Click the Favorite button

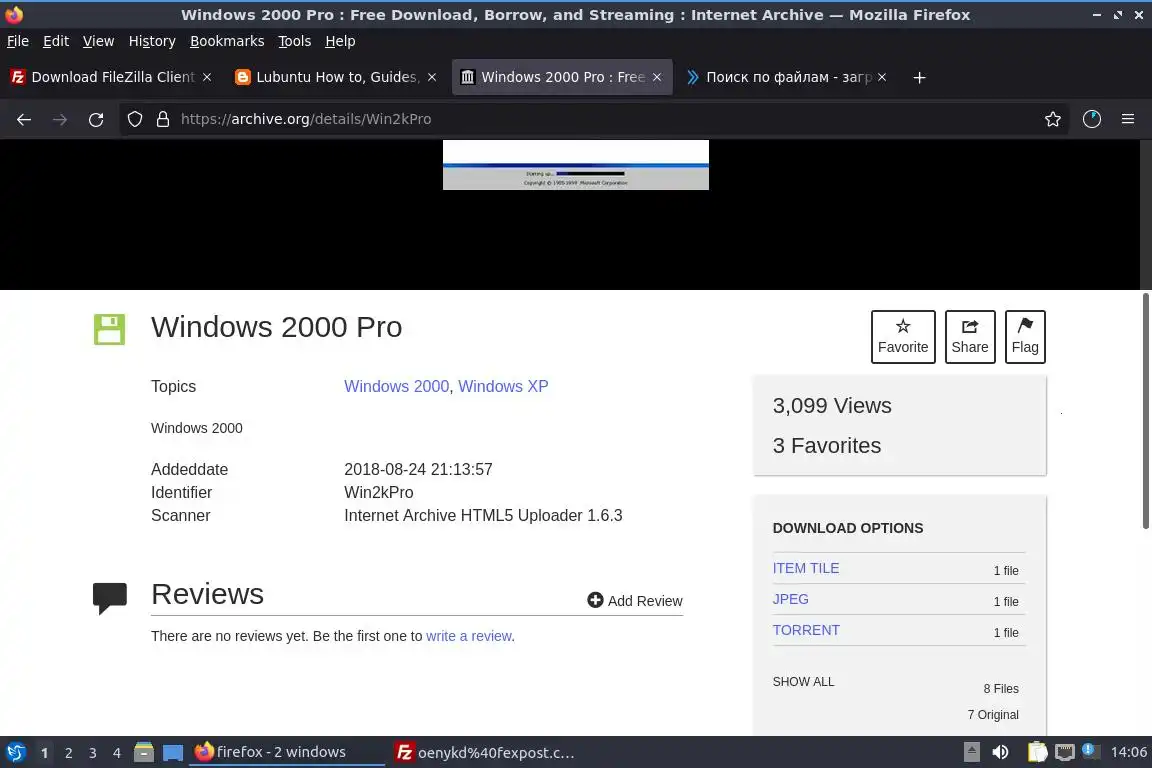point(903,337)
